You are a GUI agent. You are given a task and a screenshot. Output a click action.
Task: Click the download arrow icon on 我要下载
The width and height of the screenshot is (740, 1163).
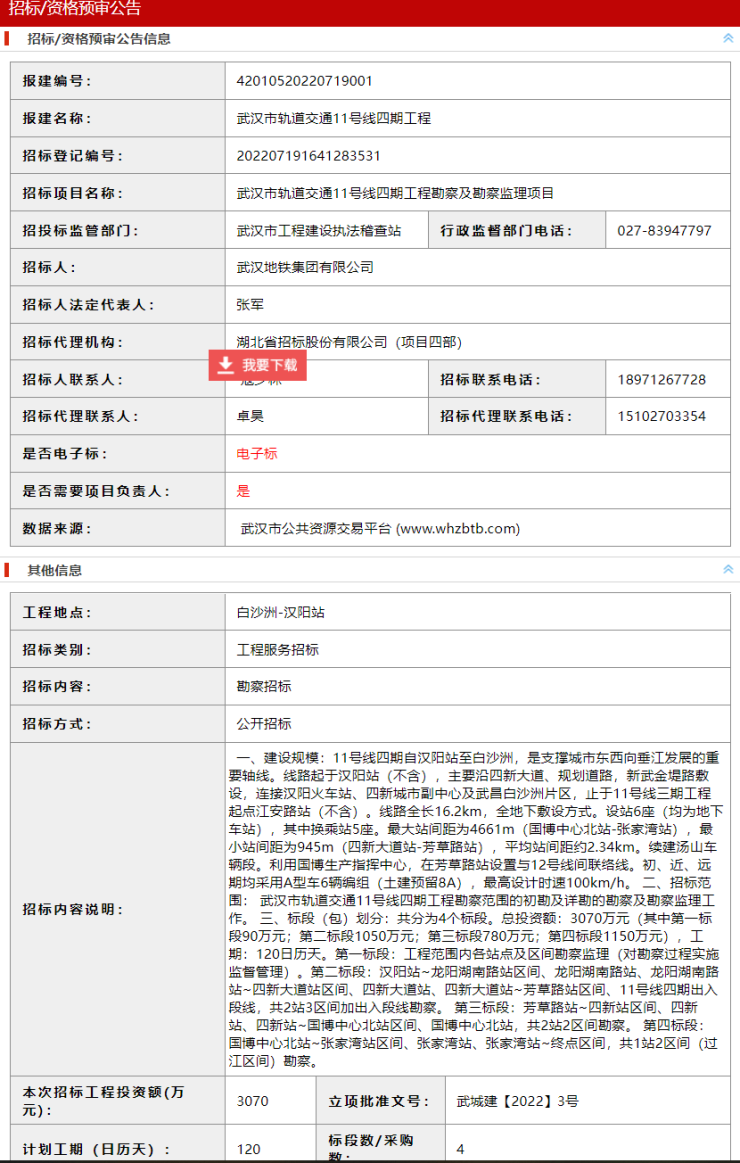tap(227, 366)
